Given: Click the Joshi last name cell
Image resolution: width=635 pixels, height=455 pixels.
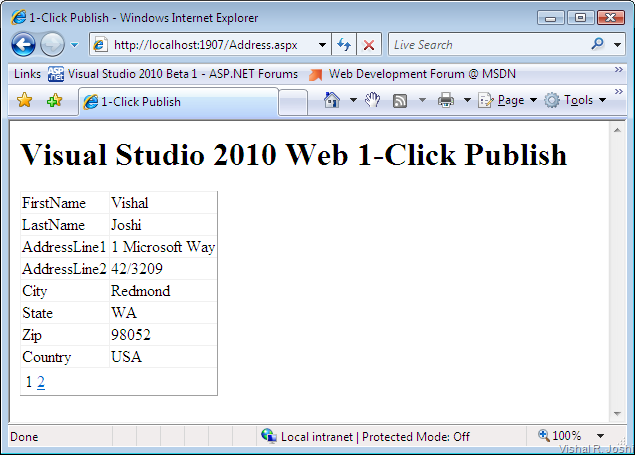Looking at the screenshot, I should pos(163,225).
